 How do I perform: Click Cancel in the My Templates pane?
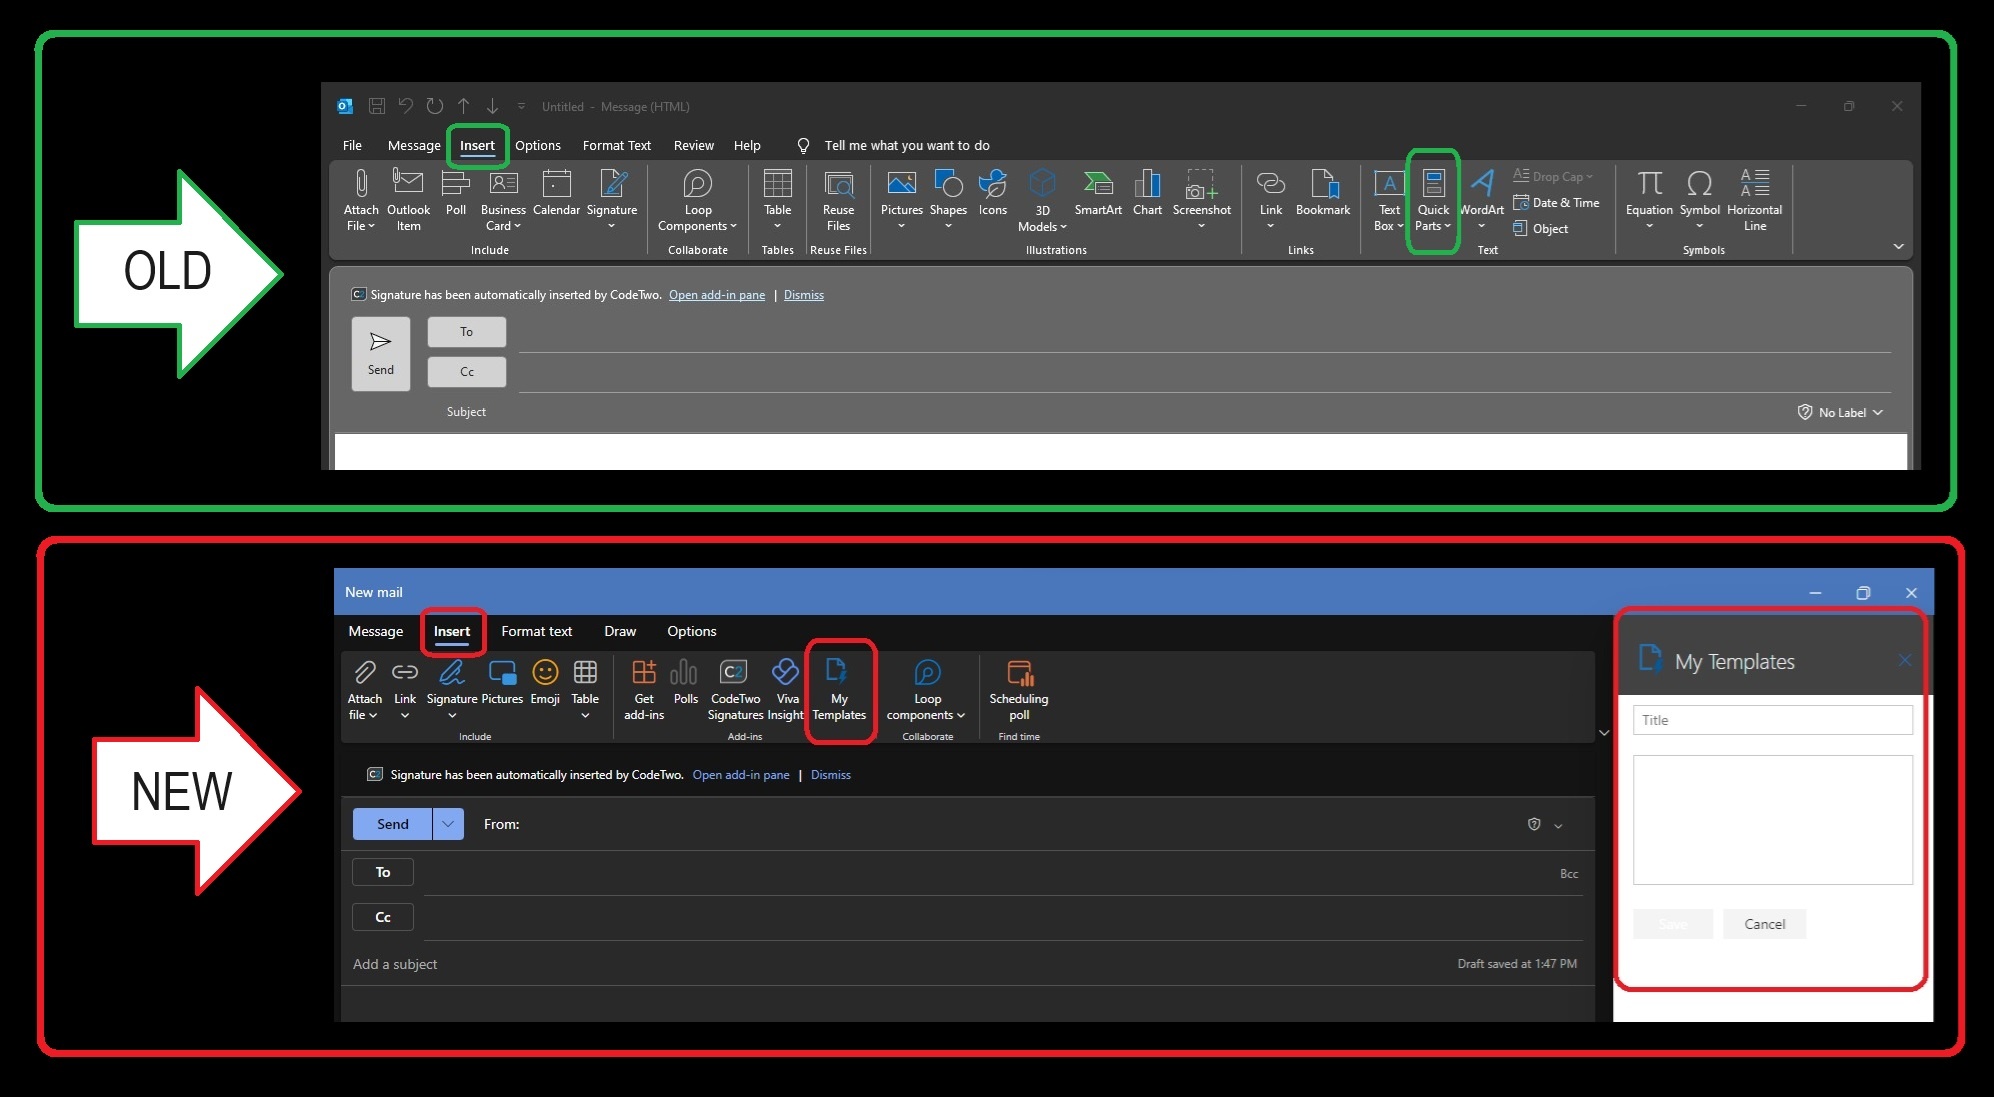(x=1765, y=924)
